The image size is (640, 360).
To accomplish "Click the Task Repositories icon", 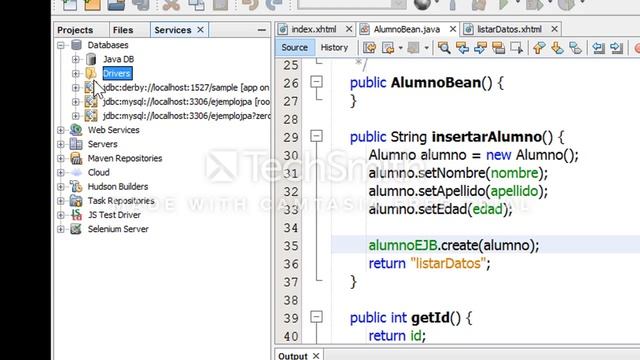I will coord(76,201).
